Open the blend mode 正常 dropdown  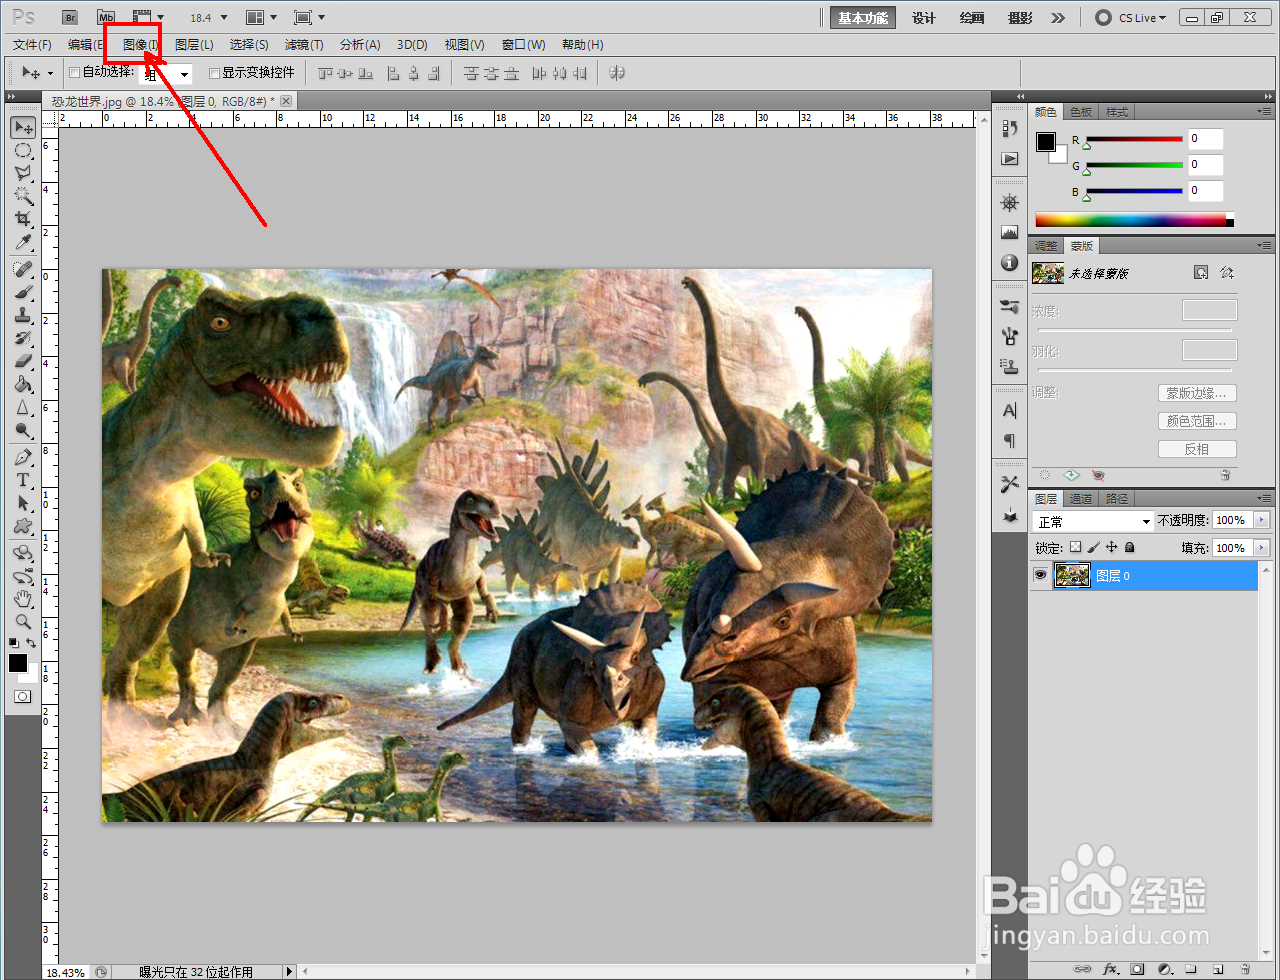point(1093,521)
